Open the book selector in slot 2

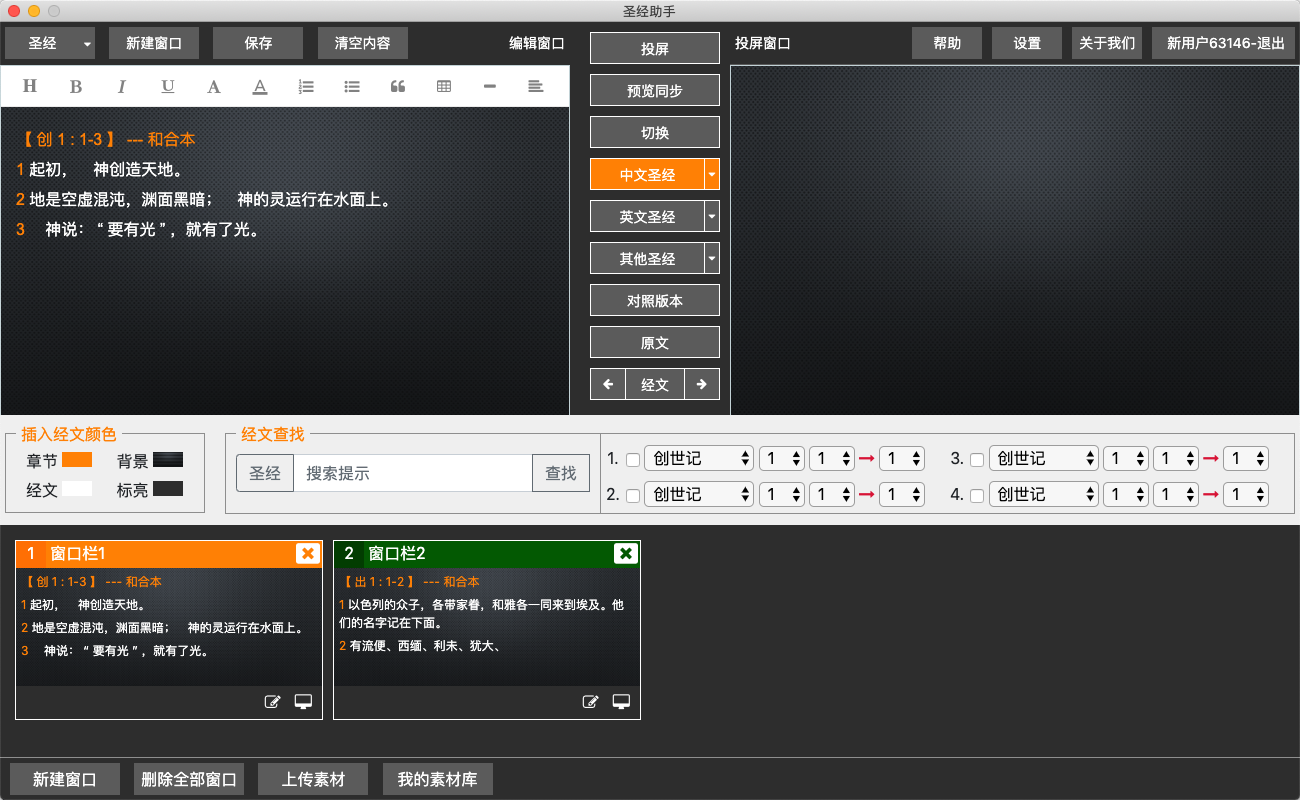click(698, 495)
